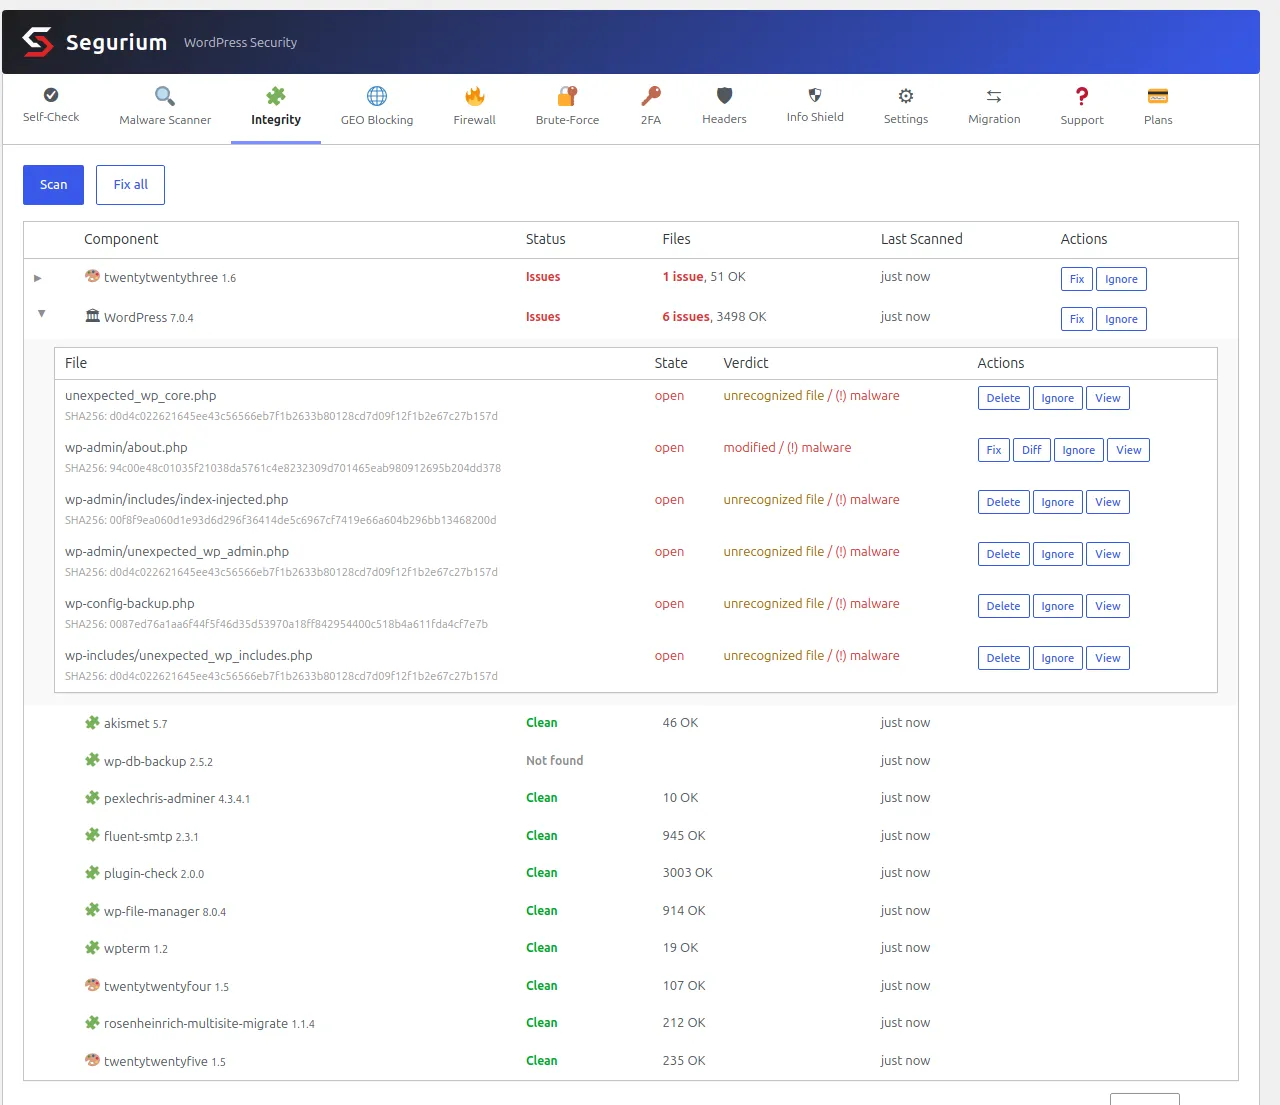The height and width of the screenshot is (1105, 1280).
Task: Open Malware Scanner magnifier icon
Action: point(165,96)
